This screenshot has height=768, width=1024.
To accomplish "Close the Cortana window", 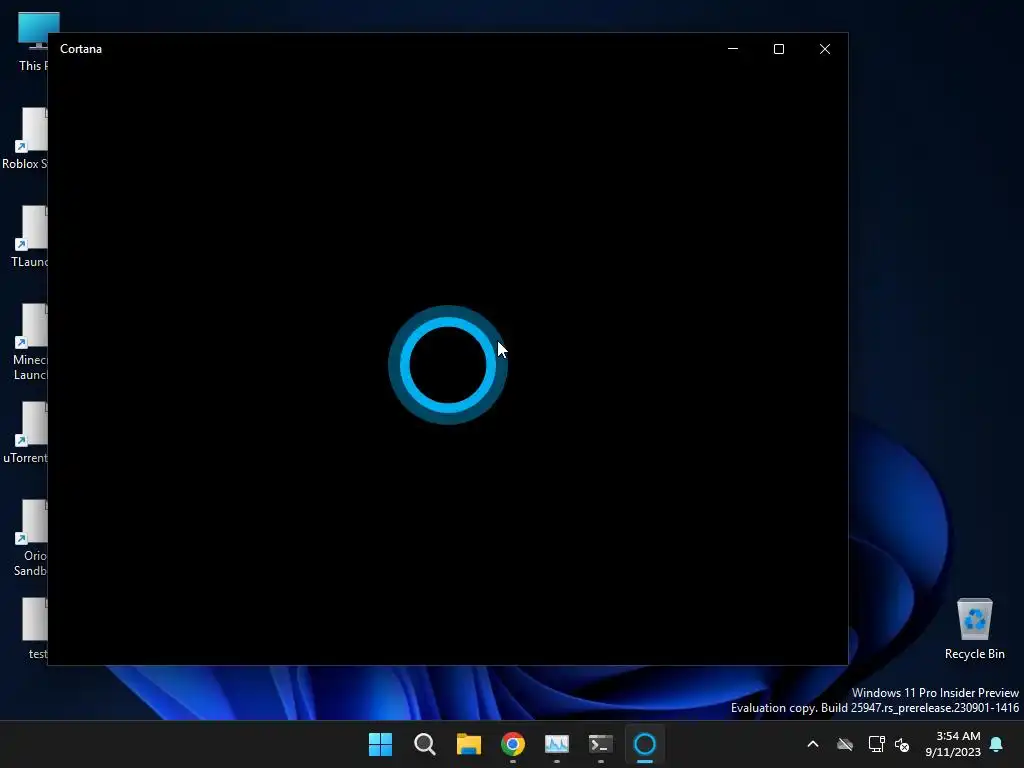I will tap(825, 49).
